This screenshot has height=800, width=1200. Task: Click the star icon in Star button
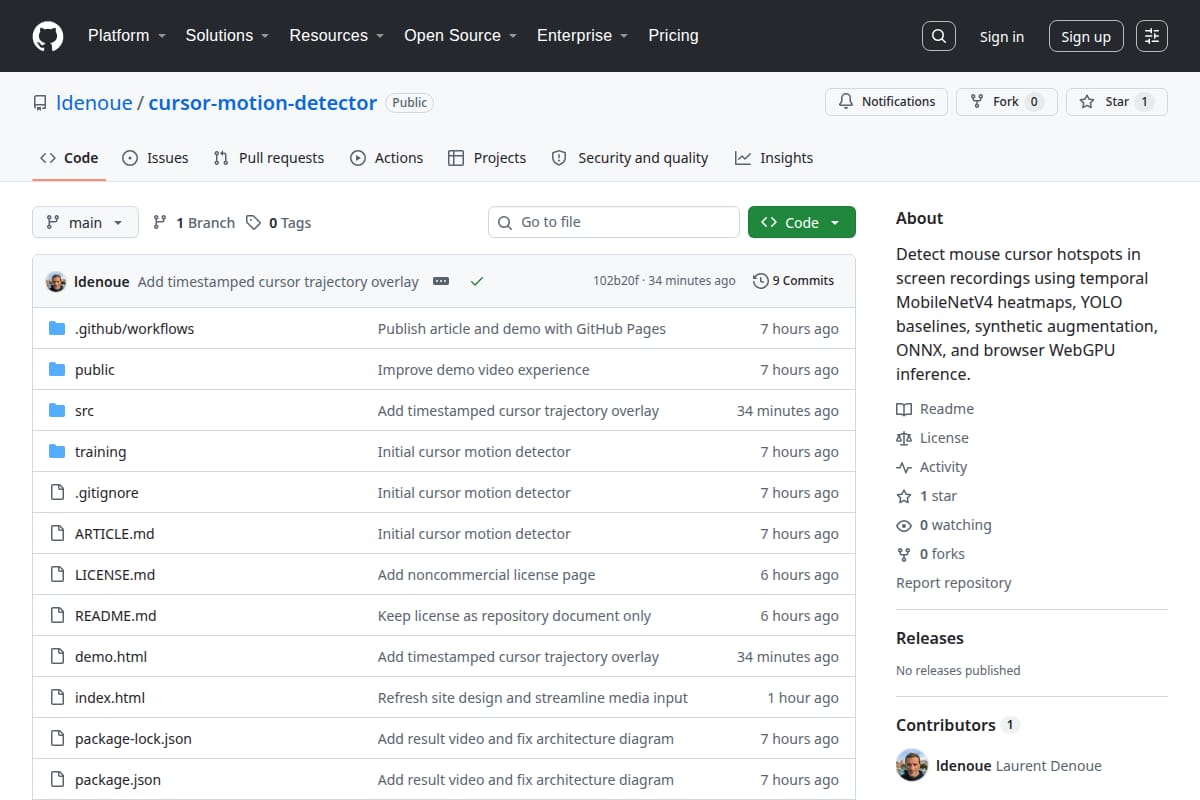tap(1087, 102)
